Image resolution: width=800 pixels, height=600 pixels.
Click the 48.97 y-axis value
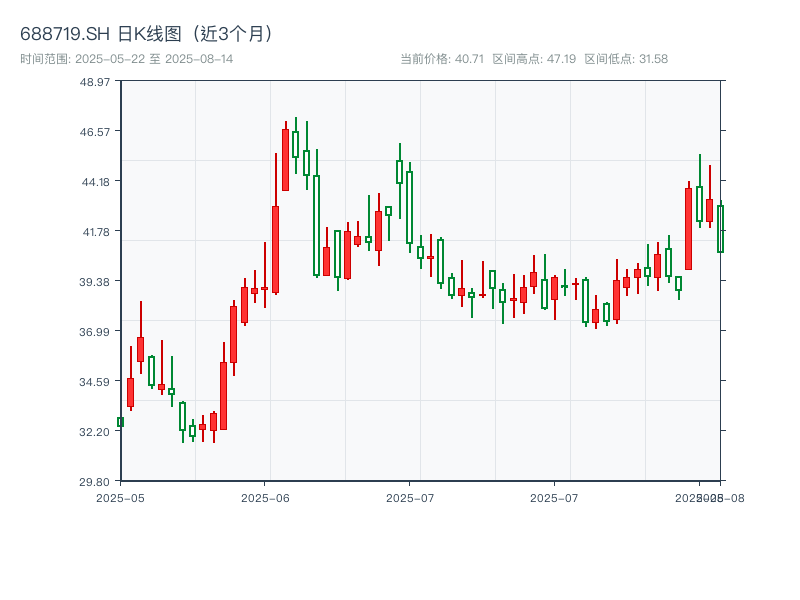pos(95,84)
